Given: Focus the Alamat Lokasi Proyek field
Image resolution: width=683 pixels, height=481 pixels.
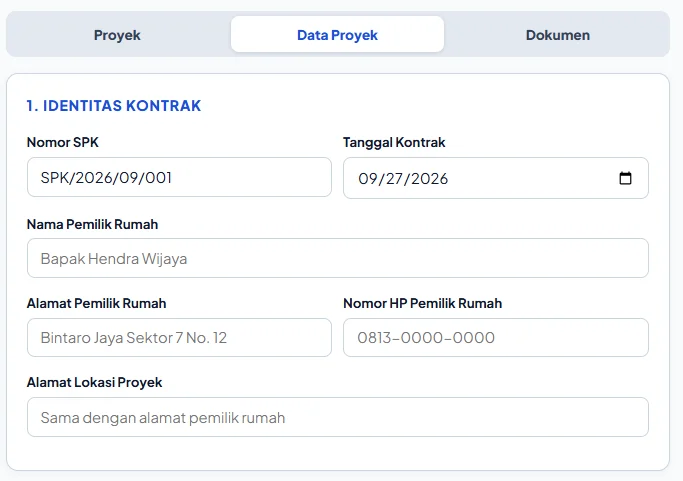Looking at the screenshot, I should (x=338, y=417).
